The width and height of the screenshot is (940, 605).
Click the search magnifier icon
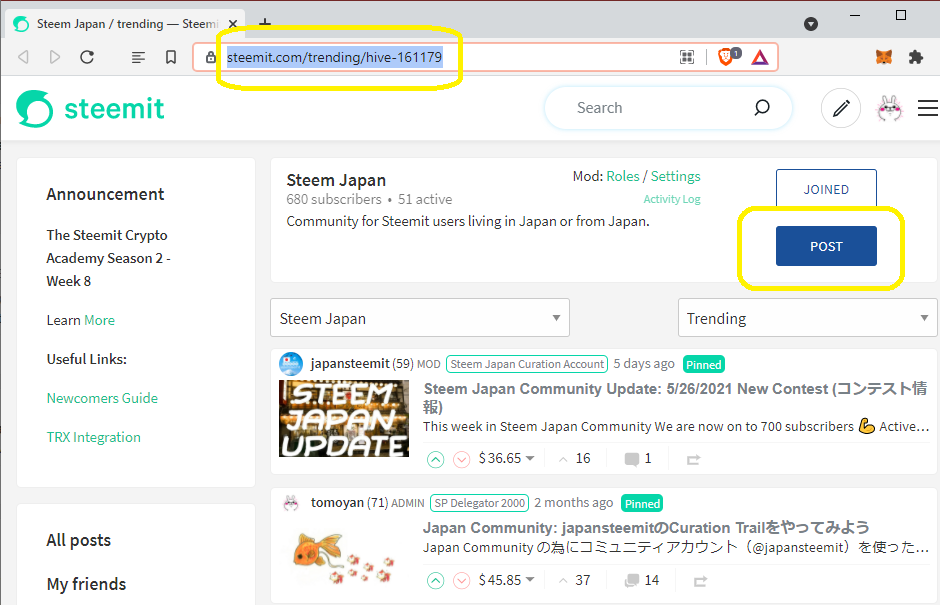pos(762,108)
